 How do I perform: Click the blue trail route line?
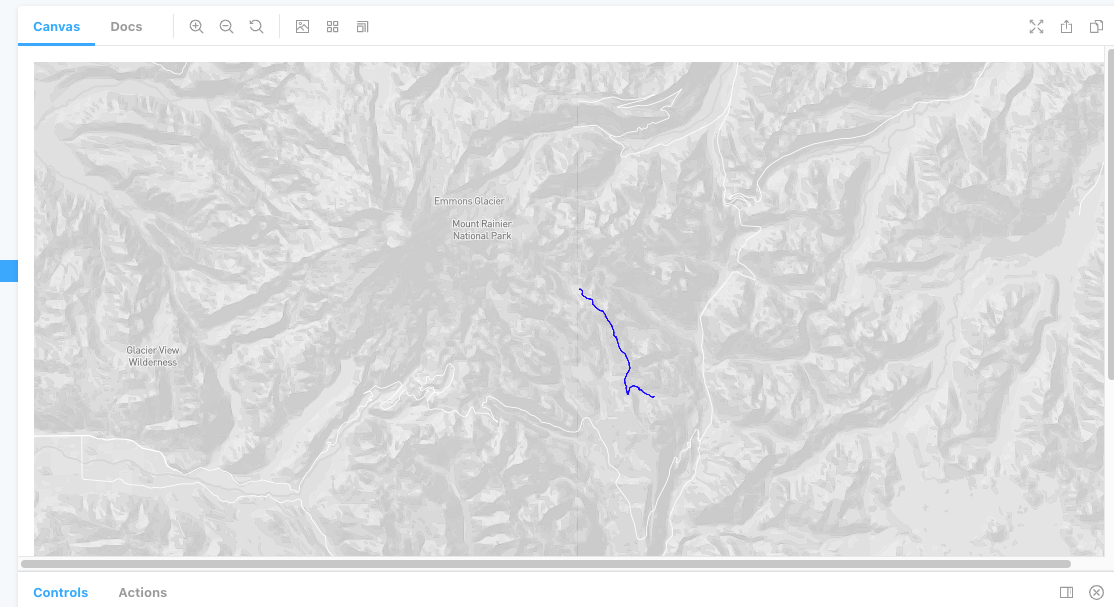click(x=613, y=330)
